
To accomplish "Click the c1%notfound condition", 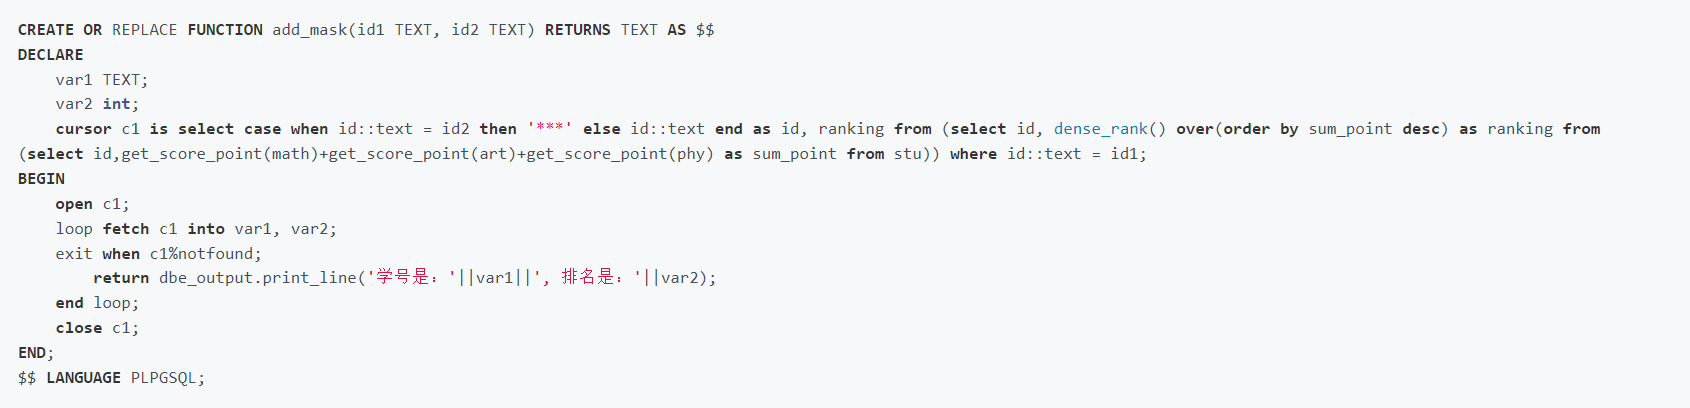I will pyautogui.click(x=205, y=254).
